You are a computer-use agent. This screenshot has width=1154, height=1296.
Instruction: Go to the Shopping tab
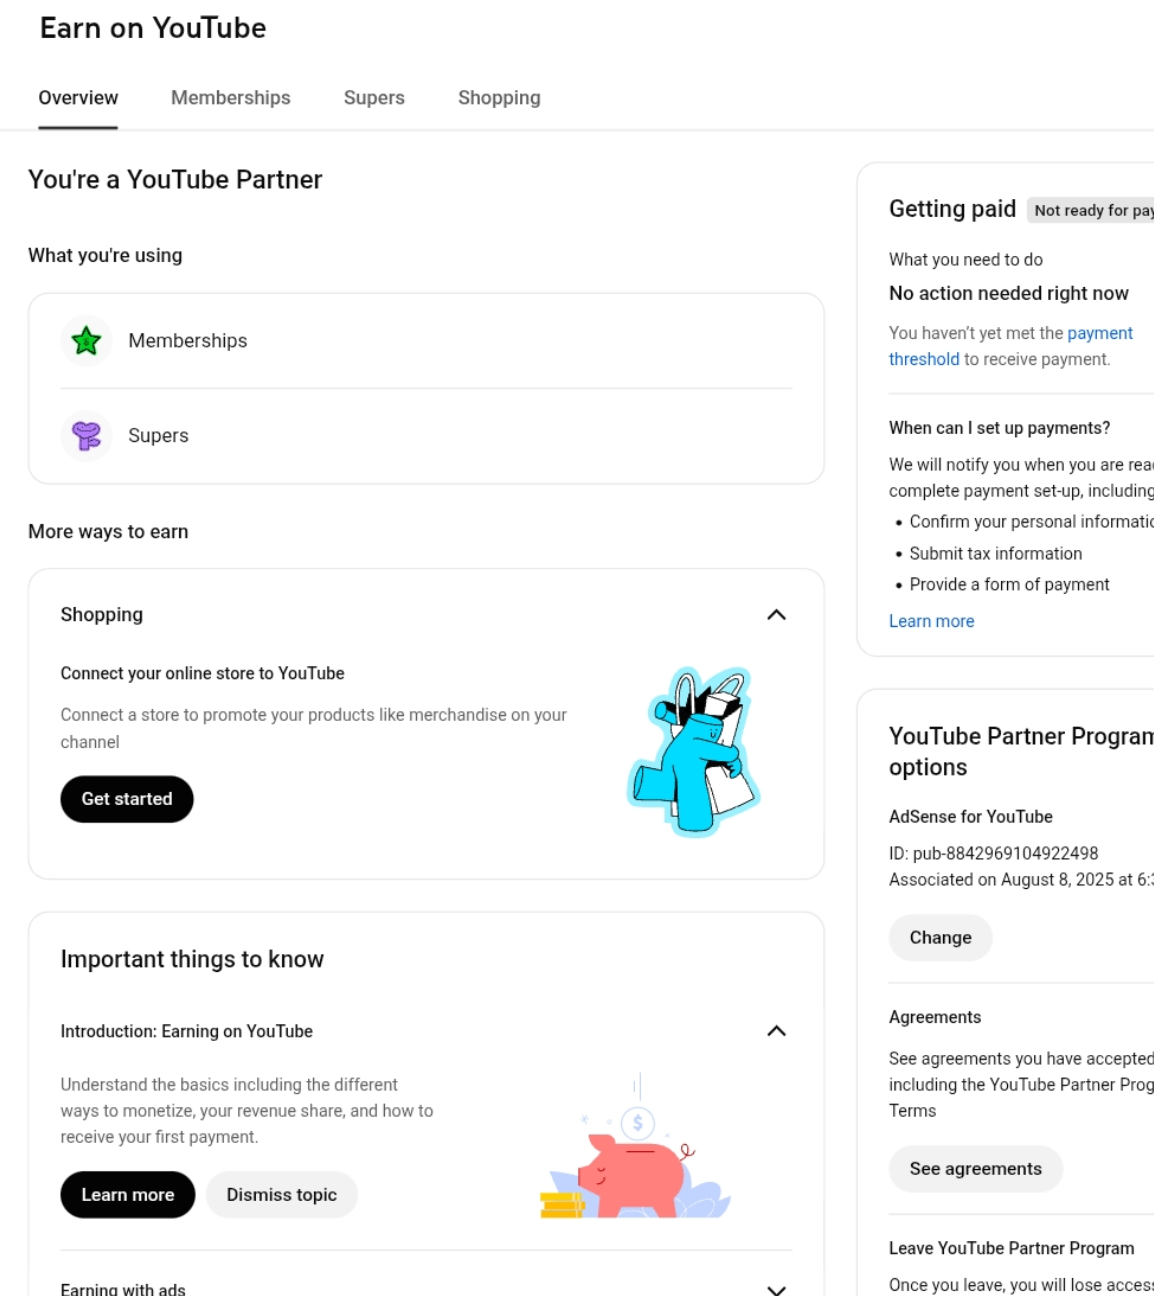tap(499, 98)
